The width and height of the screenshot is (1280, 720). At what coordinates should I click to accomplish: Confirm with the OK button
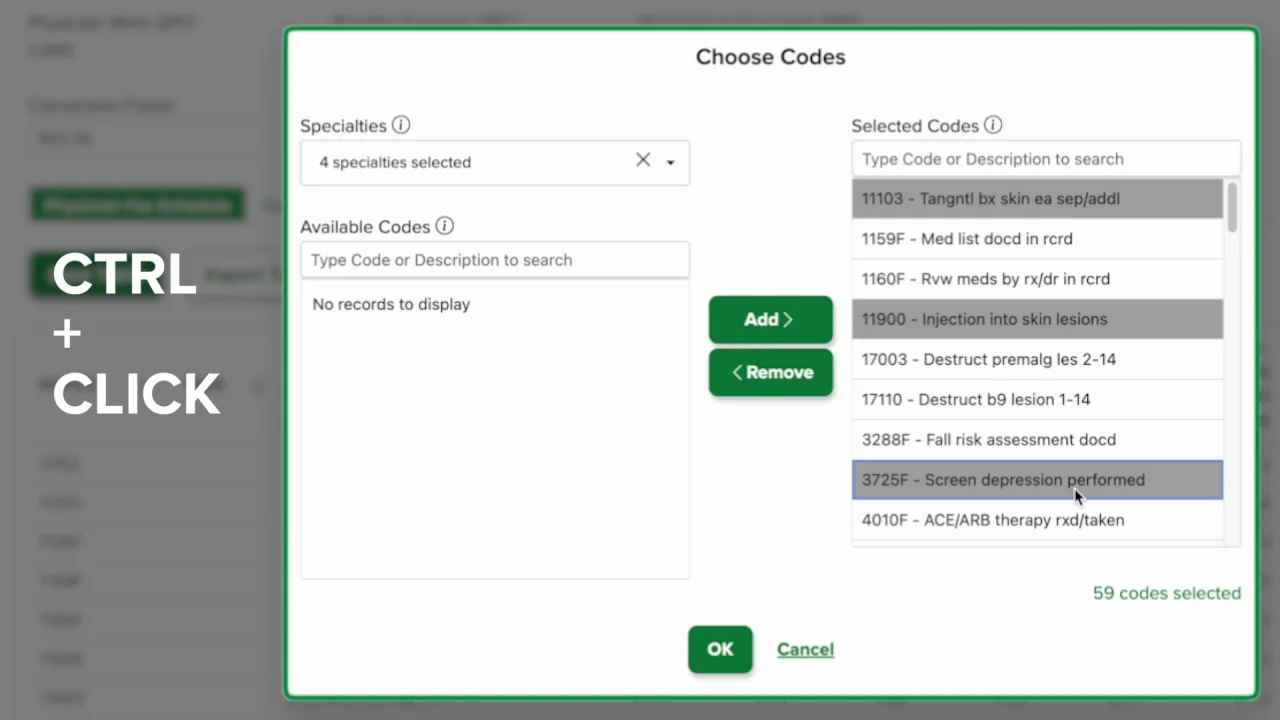(x=720, y=649)
